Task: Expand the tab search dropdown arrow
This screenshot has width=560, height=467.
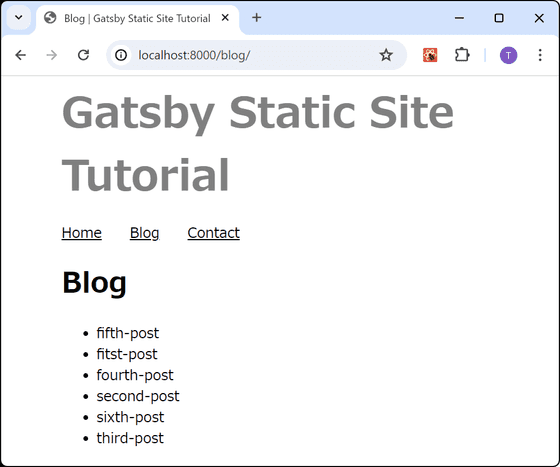Action: 19,17
